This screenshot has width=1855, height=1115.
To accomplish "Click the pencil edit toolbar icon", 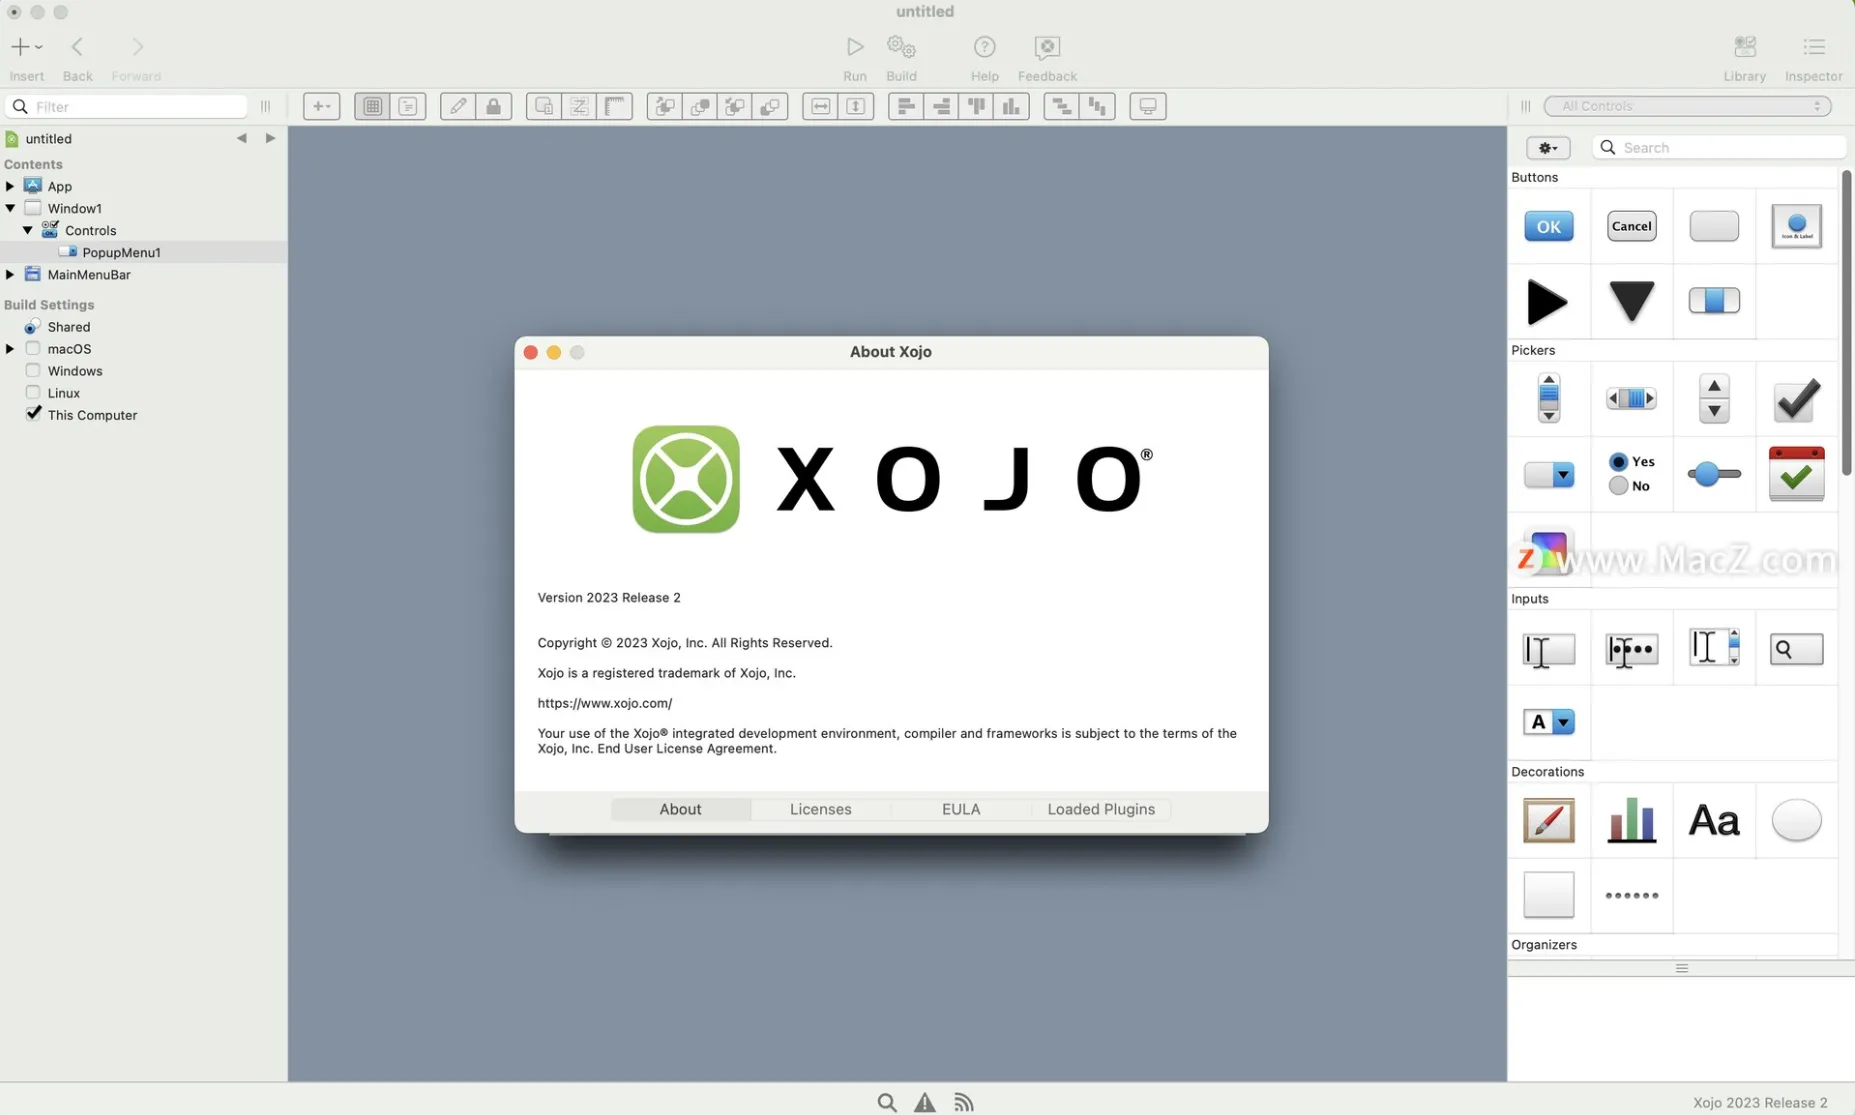I will (x=458, y=106).
